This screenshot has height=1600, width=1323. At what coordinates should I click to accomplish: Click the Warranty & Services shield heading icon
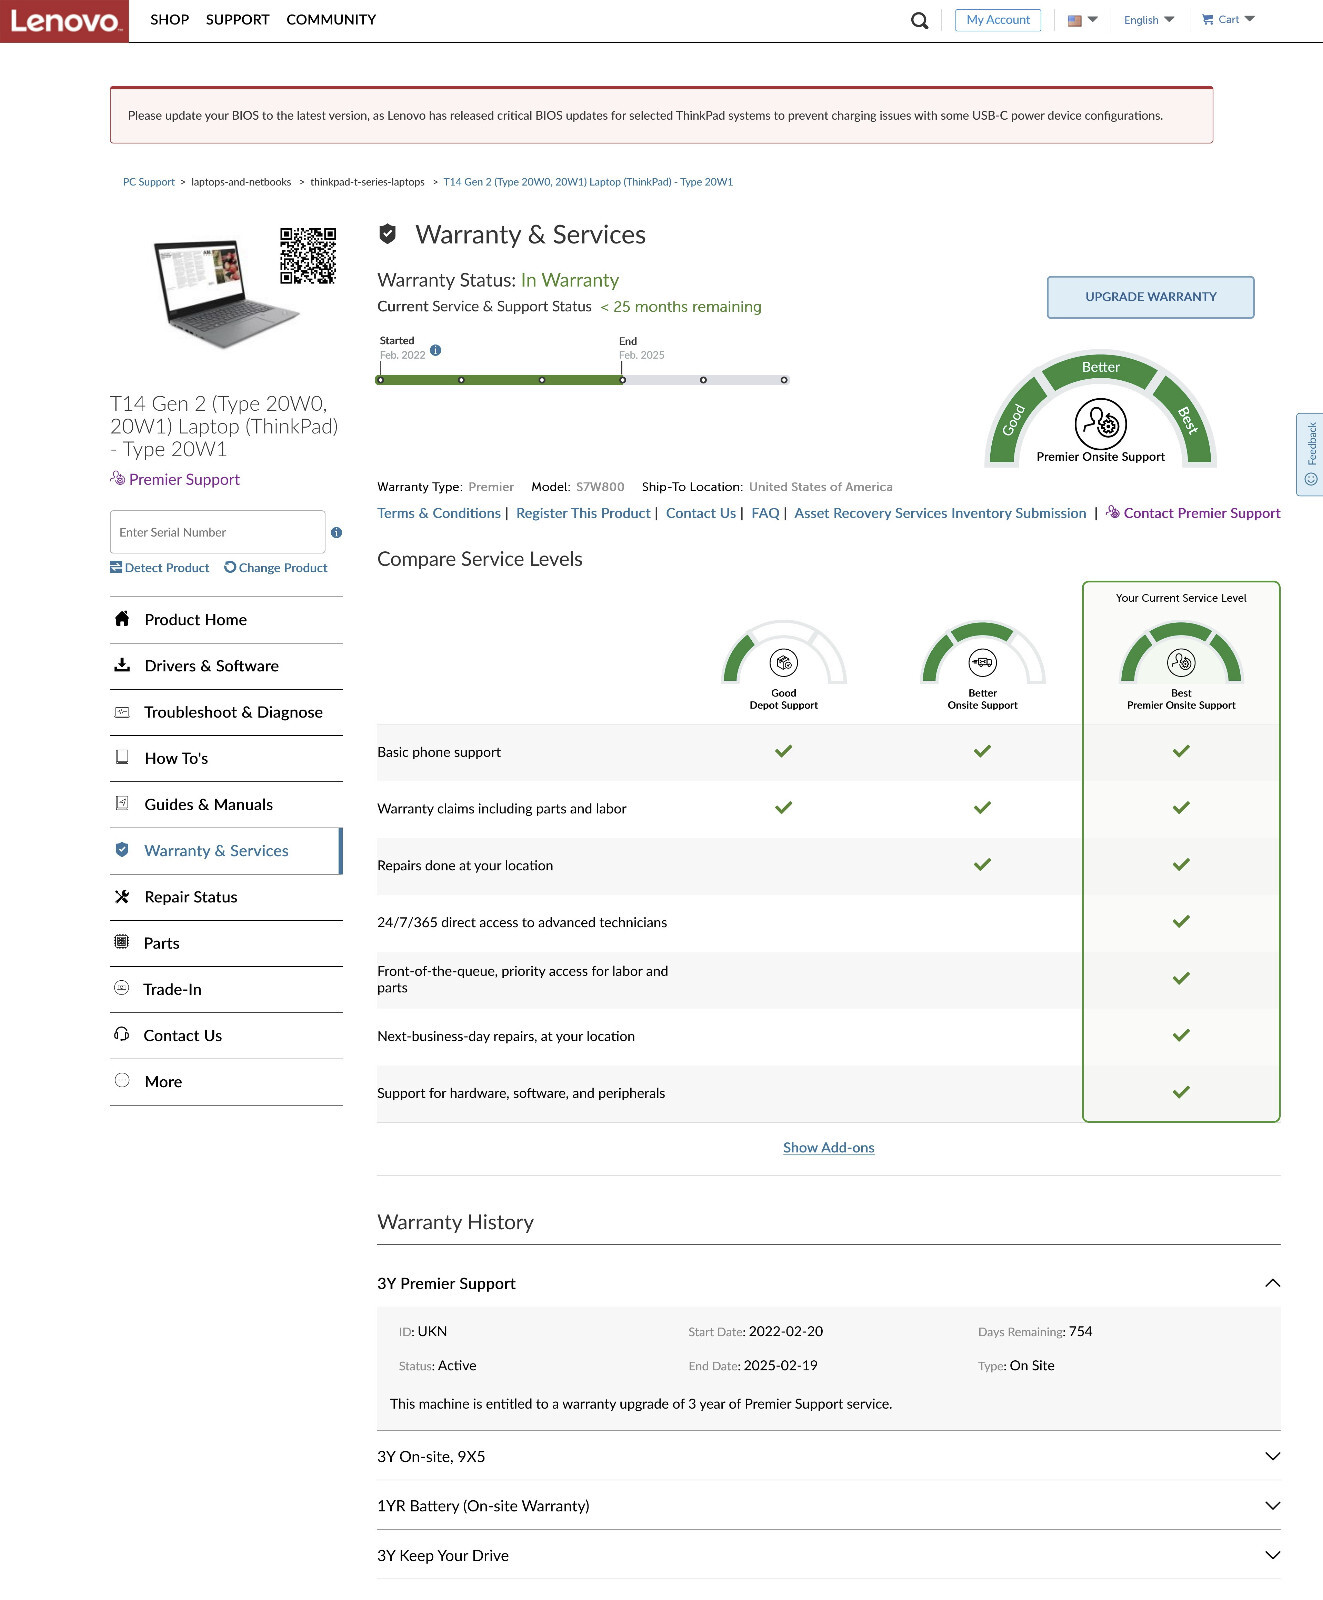coord(388,234)
